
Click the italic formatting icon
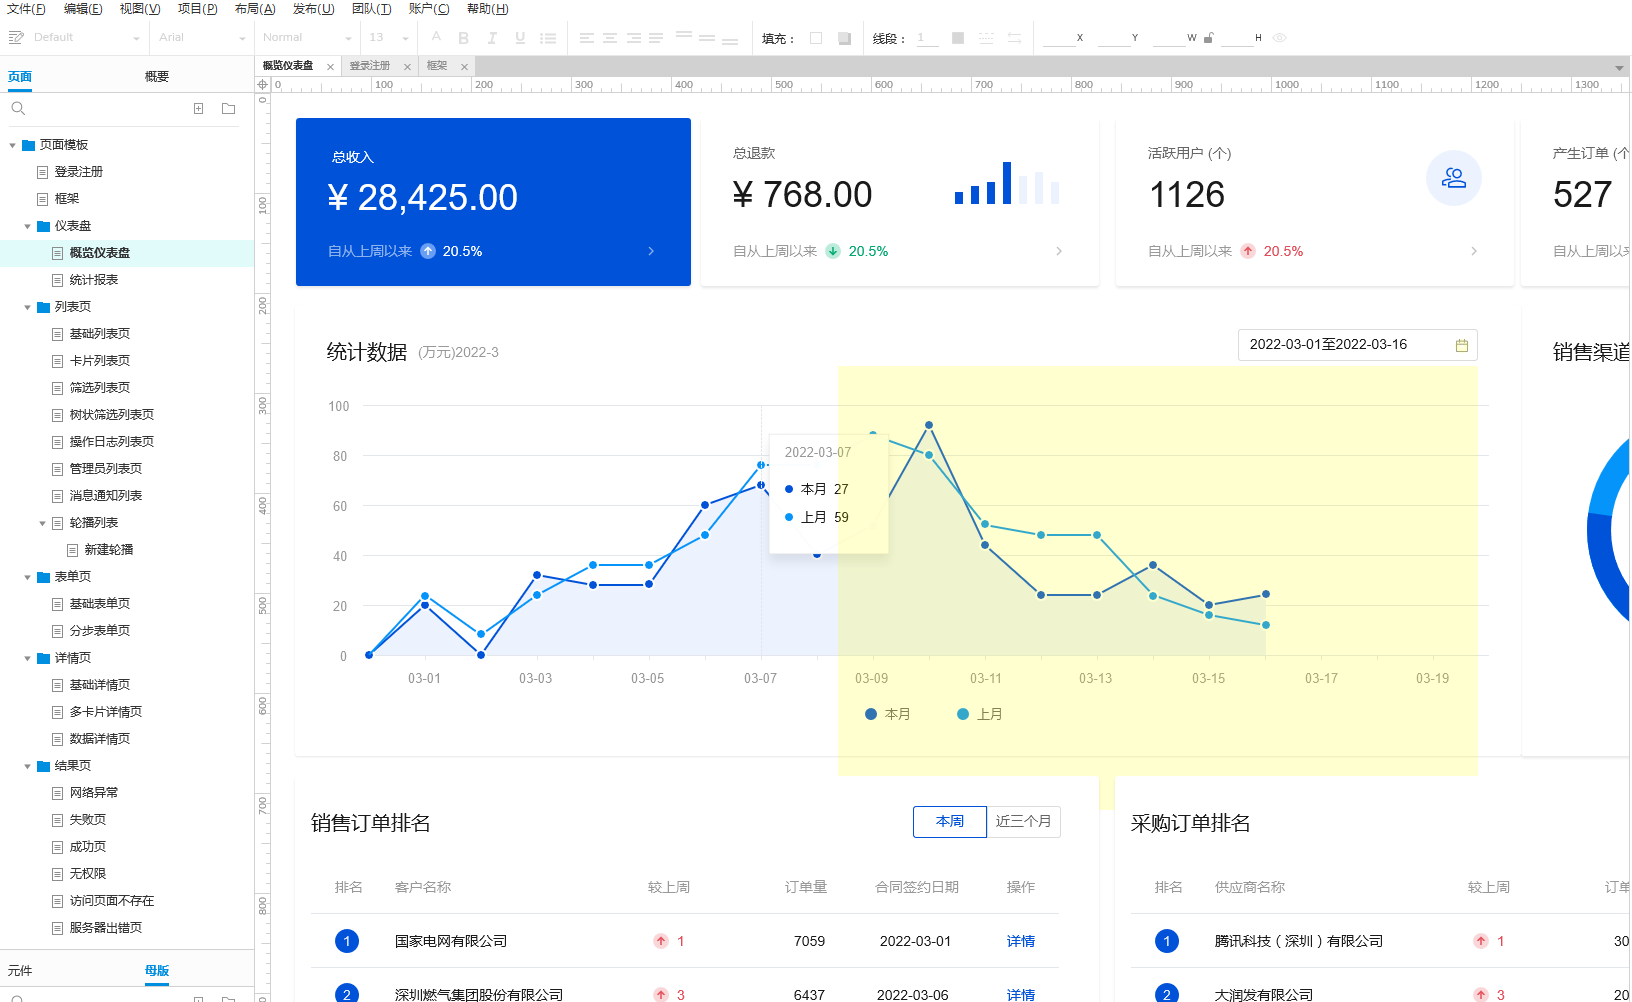492,38
